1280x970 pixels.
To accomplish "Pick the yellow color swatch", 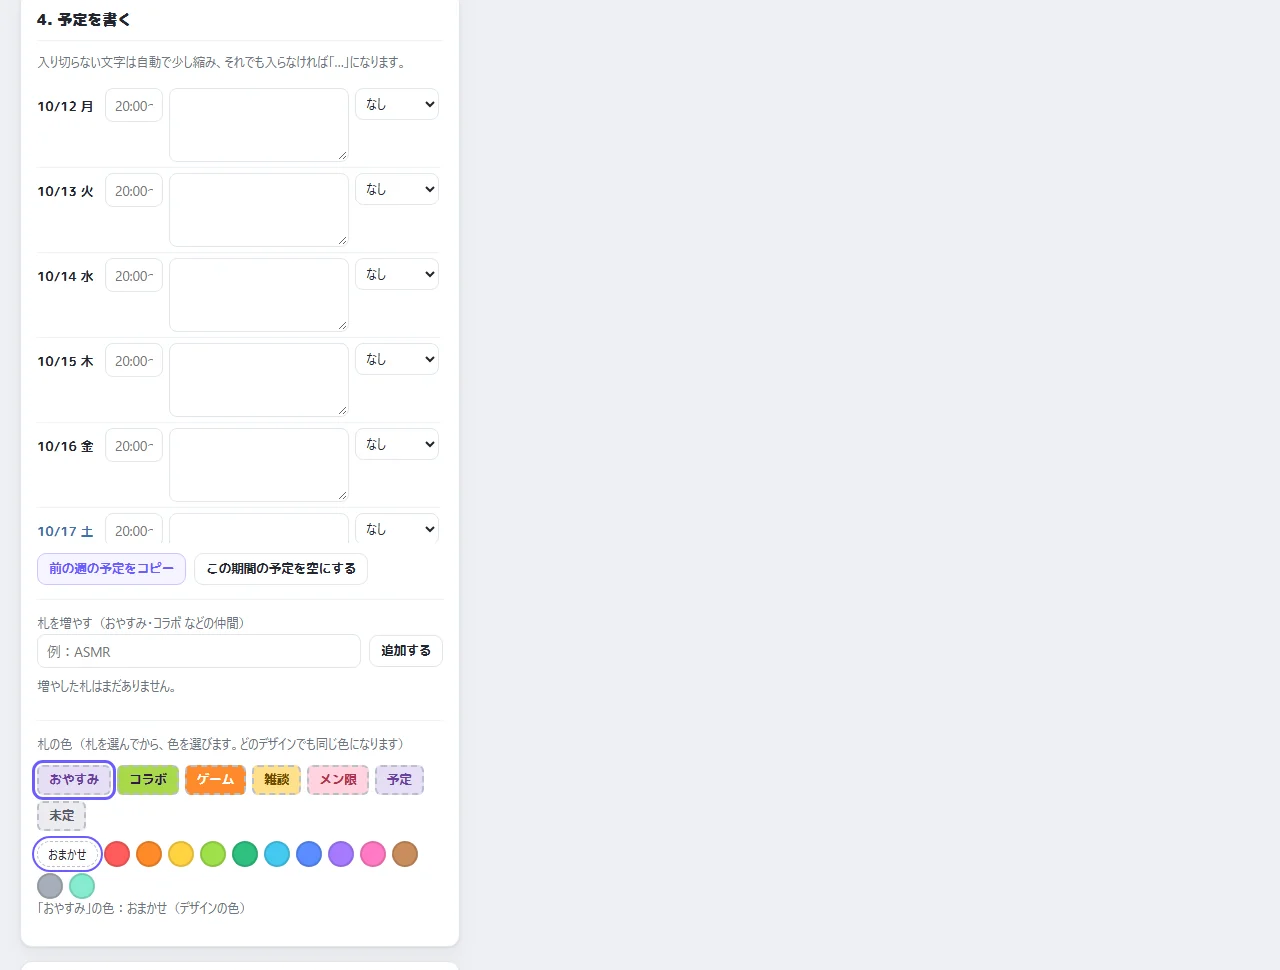I will tap(181, 854).
